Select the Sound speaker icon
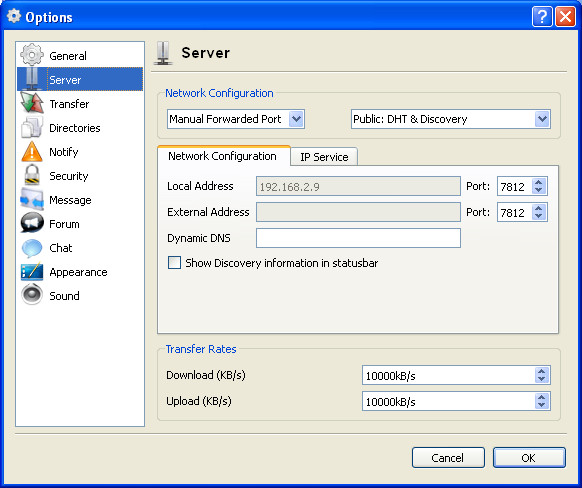This screenshot has width=582, height=488. click(32, 295)
